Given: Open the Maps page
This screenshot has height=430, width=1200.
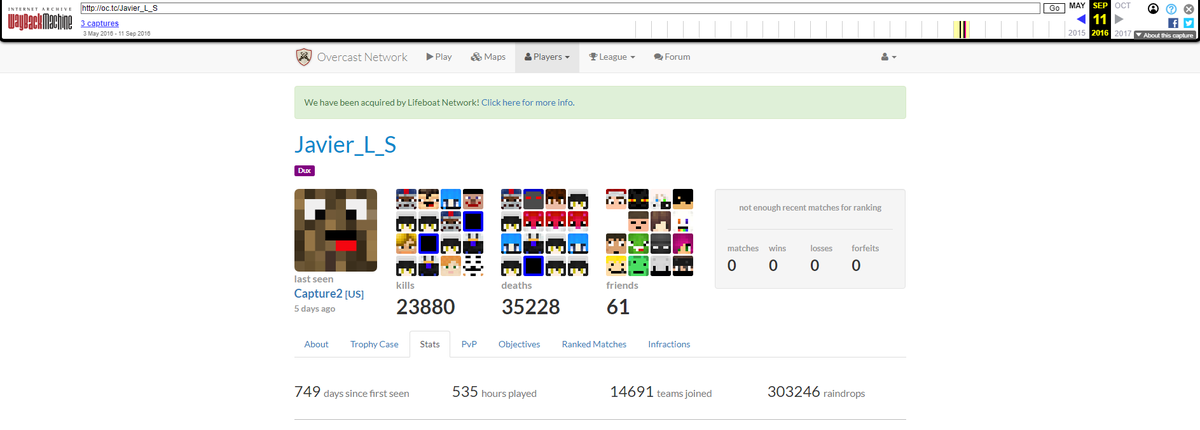Looking at the screenshot, I should click(x=488, y=57).
